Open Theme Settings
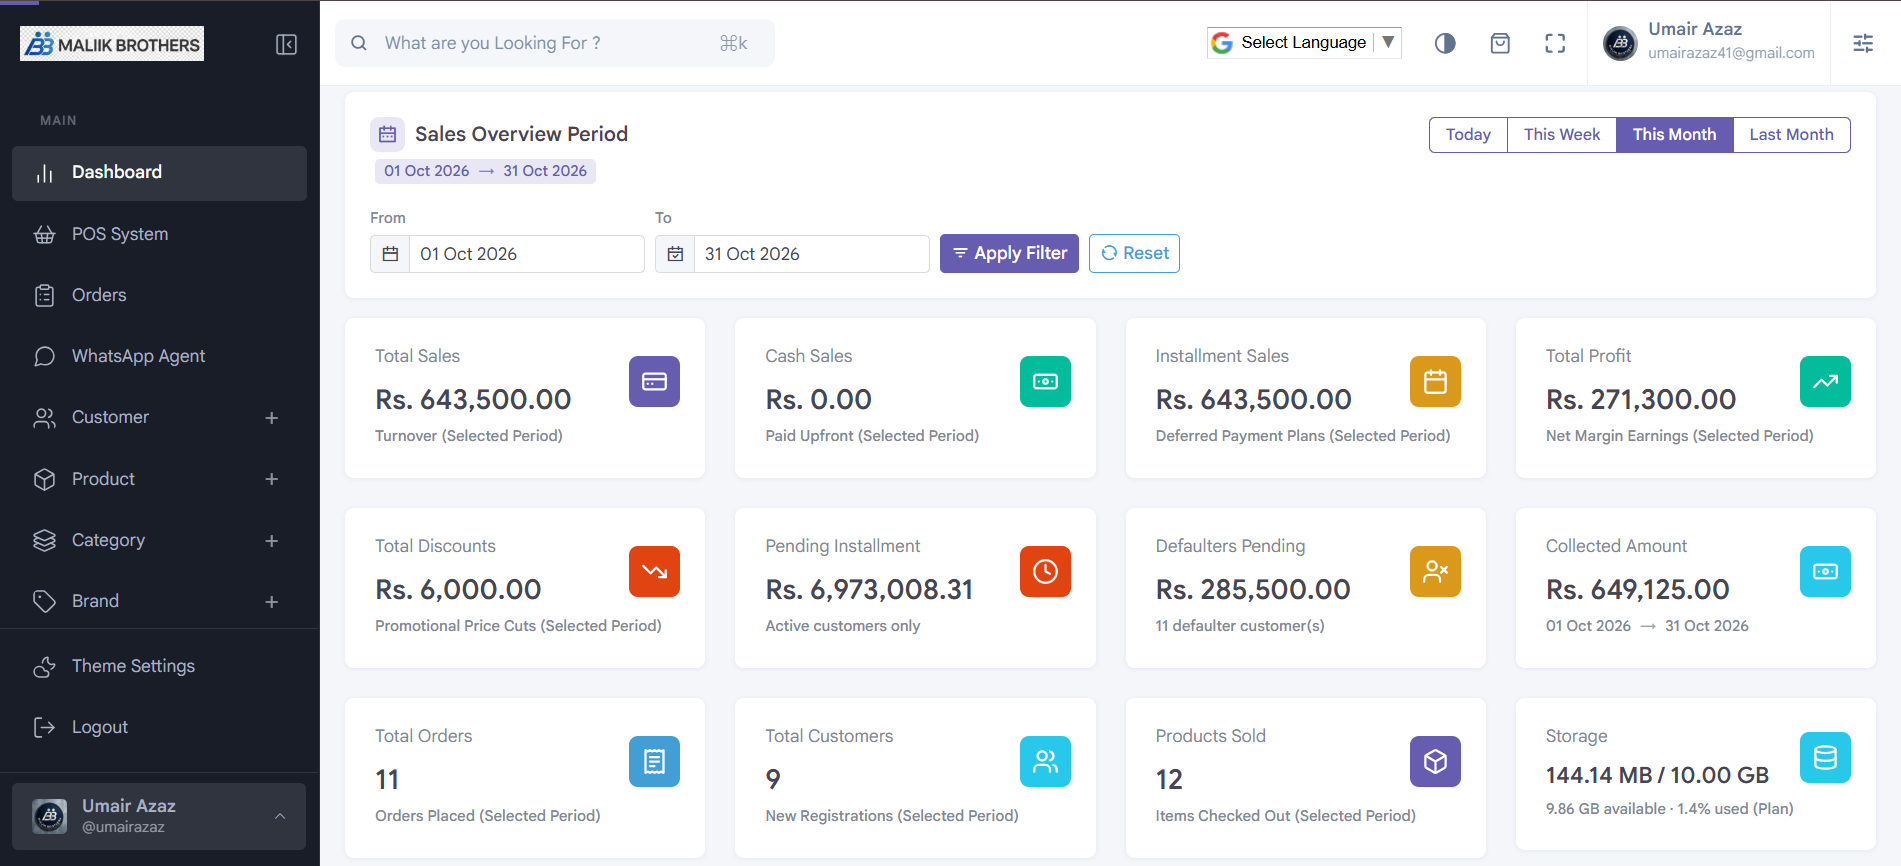The image size is (1901, 866). [x=159, y=666]
